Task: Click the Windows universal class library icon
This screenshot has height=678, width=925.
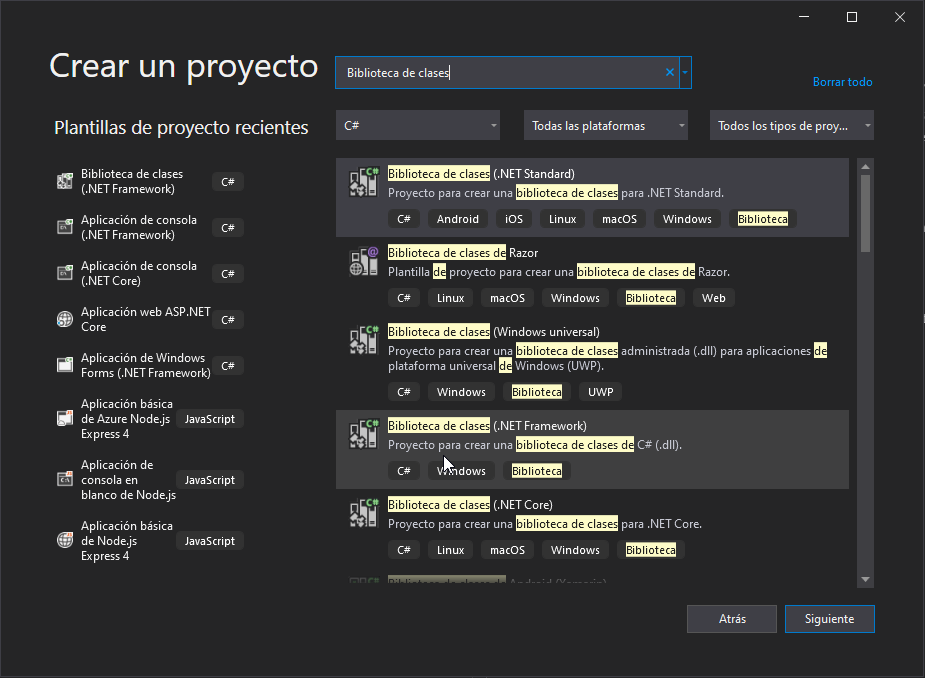Action: [363, 340]
